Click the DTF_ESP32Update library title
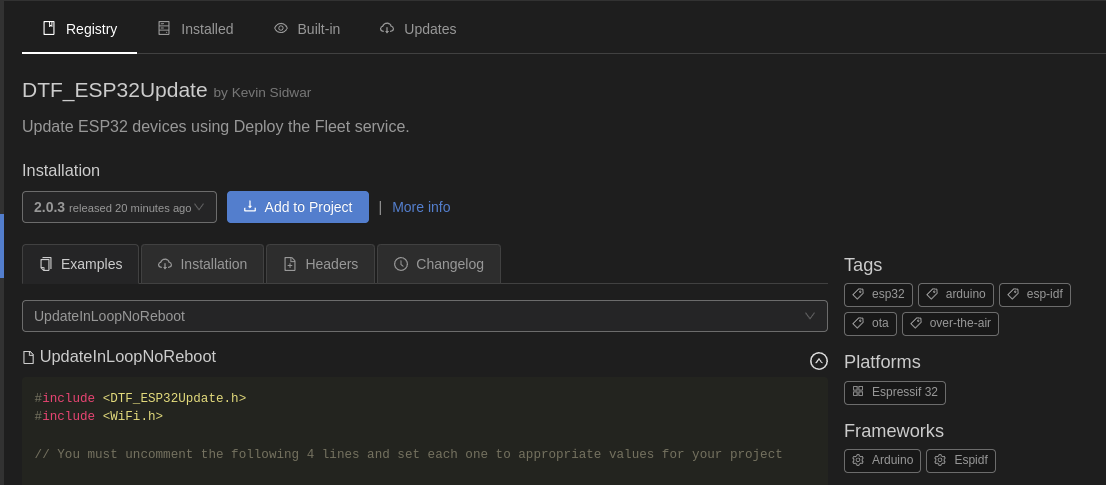Screen dimensions: 1106x485 pos(114,90)
